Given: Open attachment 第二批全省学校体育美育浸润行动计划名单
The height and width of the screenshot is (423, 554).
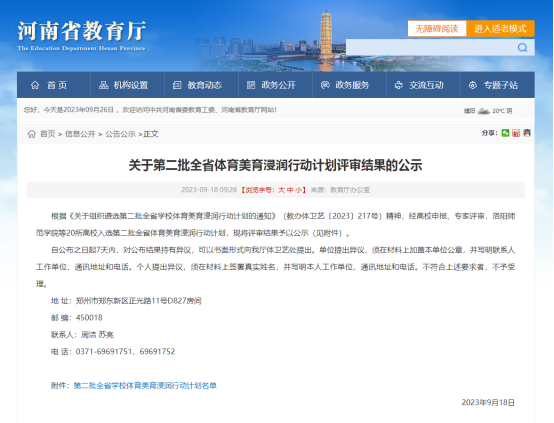Looking at the screenshot, I should coord(145,386).
